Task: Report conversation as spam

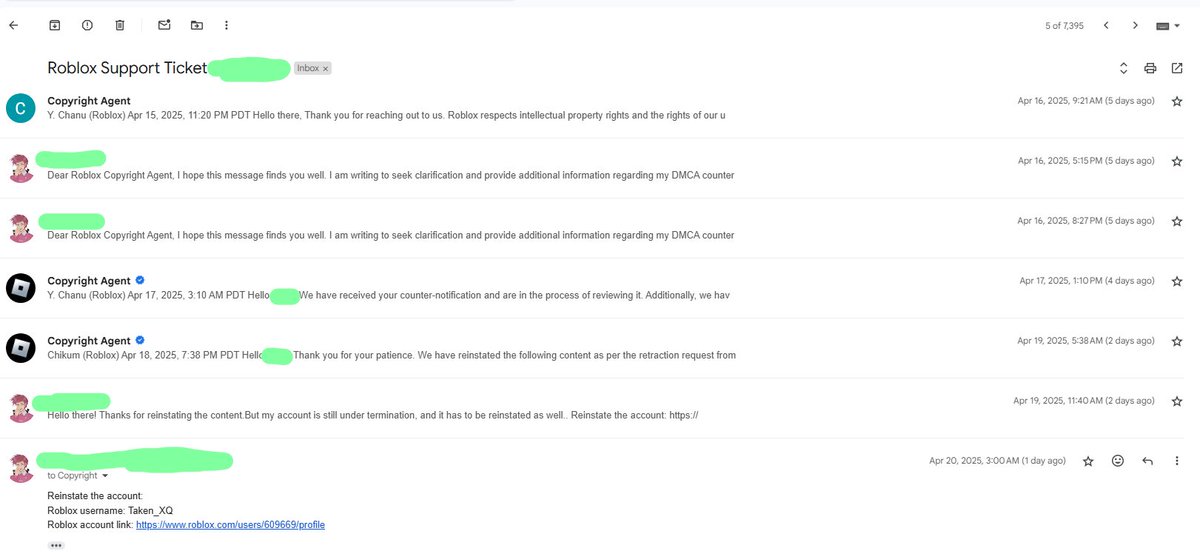Action: coord(87,25)
